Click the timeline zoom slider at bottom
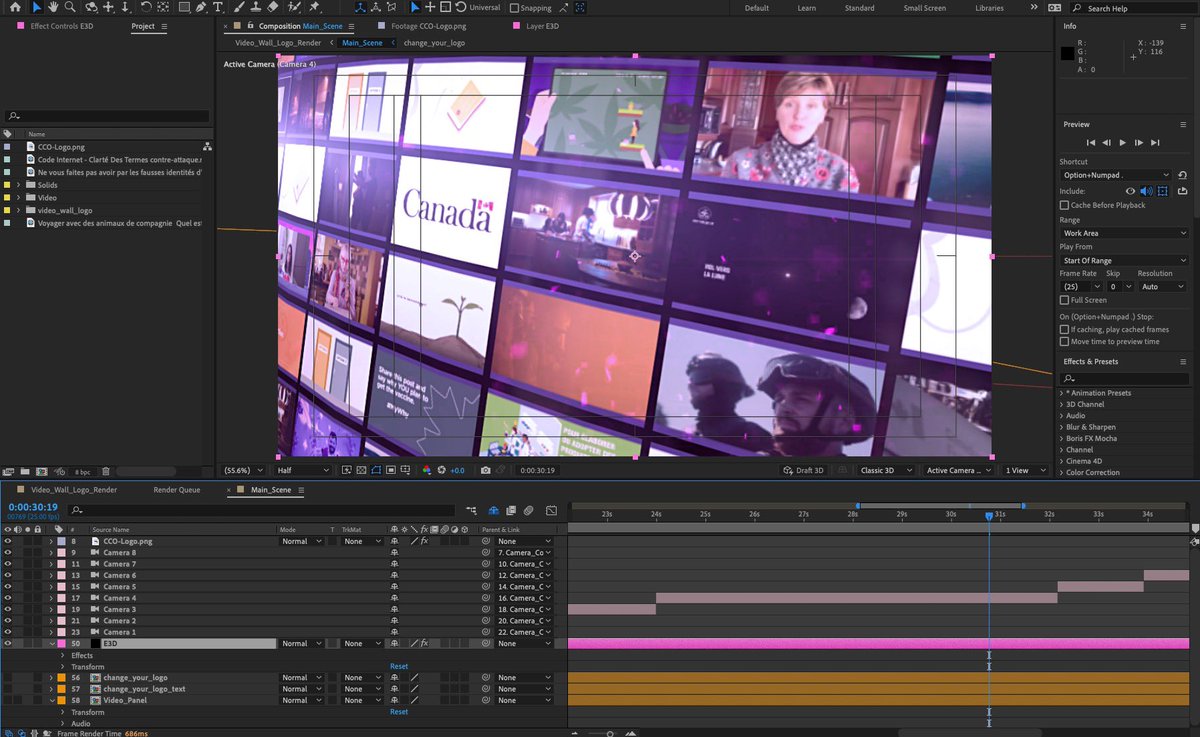Image resolution: width=1200 pixels, height=737 pixels. pos(610,733)
